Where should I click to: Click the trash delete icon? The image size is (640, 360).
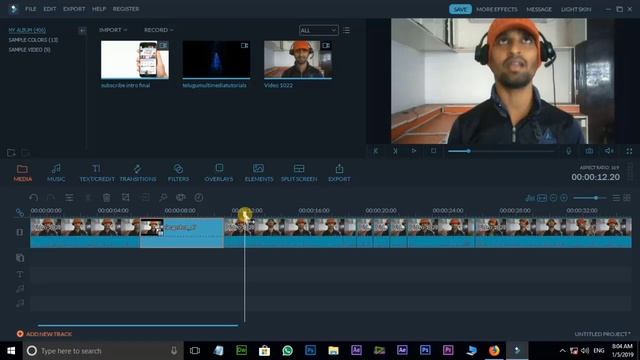[107, 198]
